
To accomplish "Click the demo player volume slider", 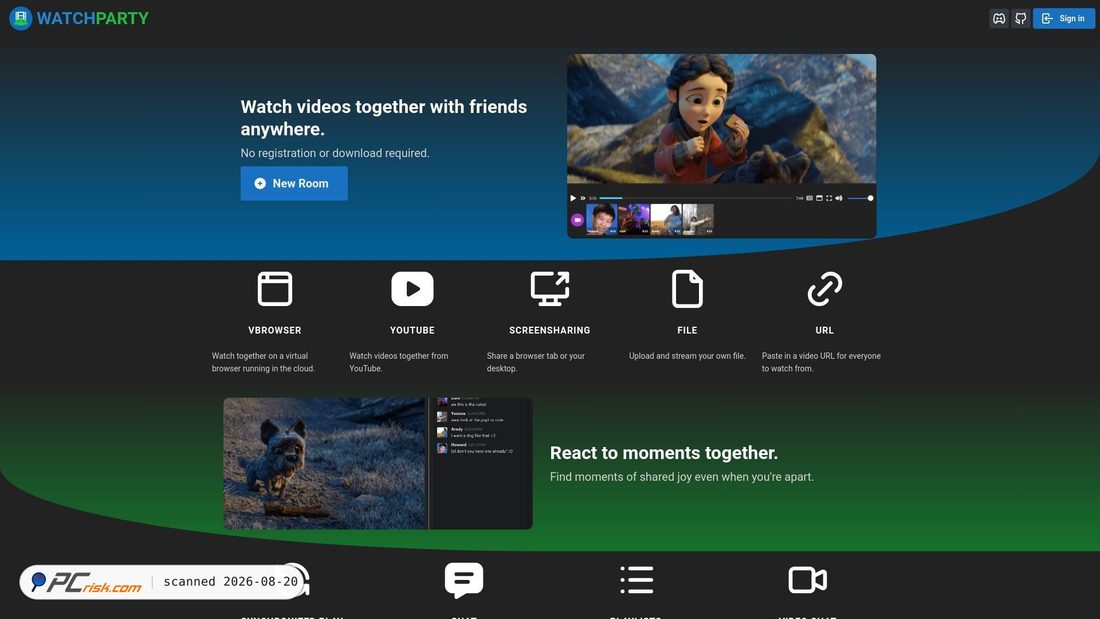I will click(x=860, y=198).
